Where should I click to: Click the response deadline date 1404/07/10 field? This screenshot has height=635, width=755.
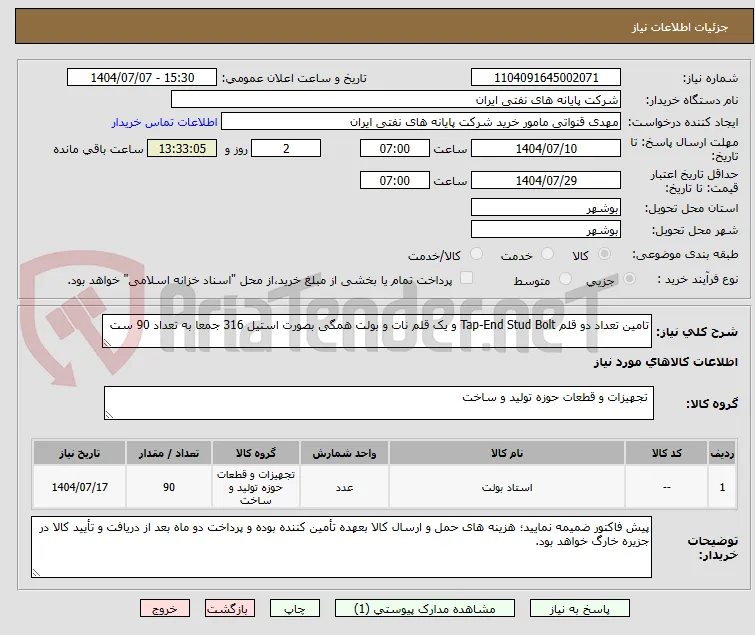click(546, 148)
